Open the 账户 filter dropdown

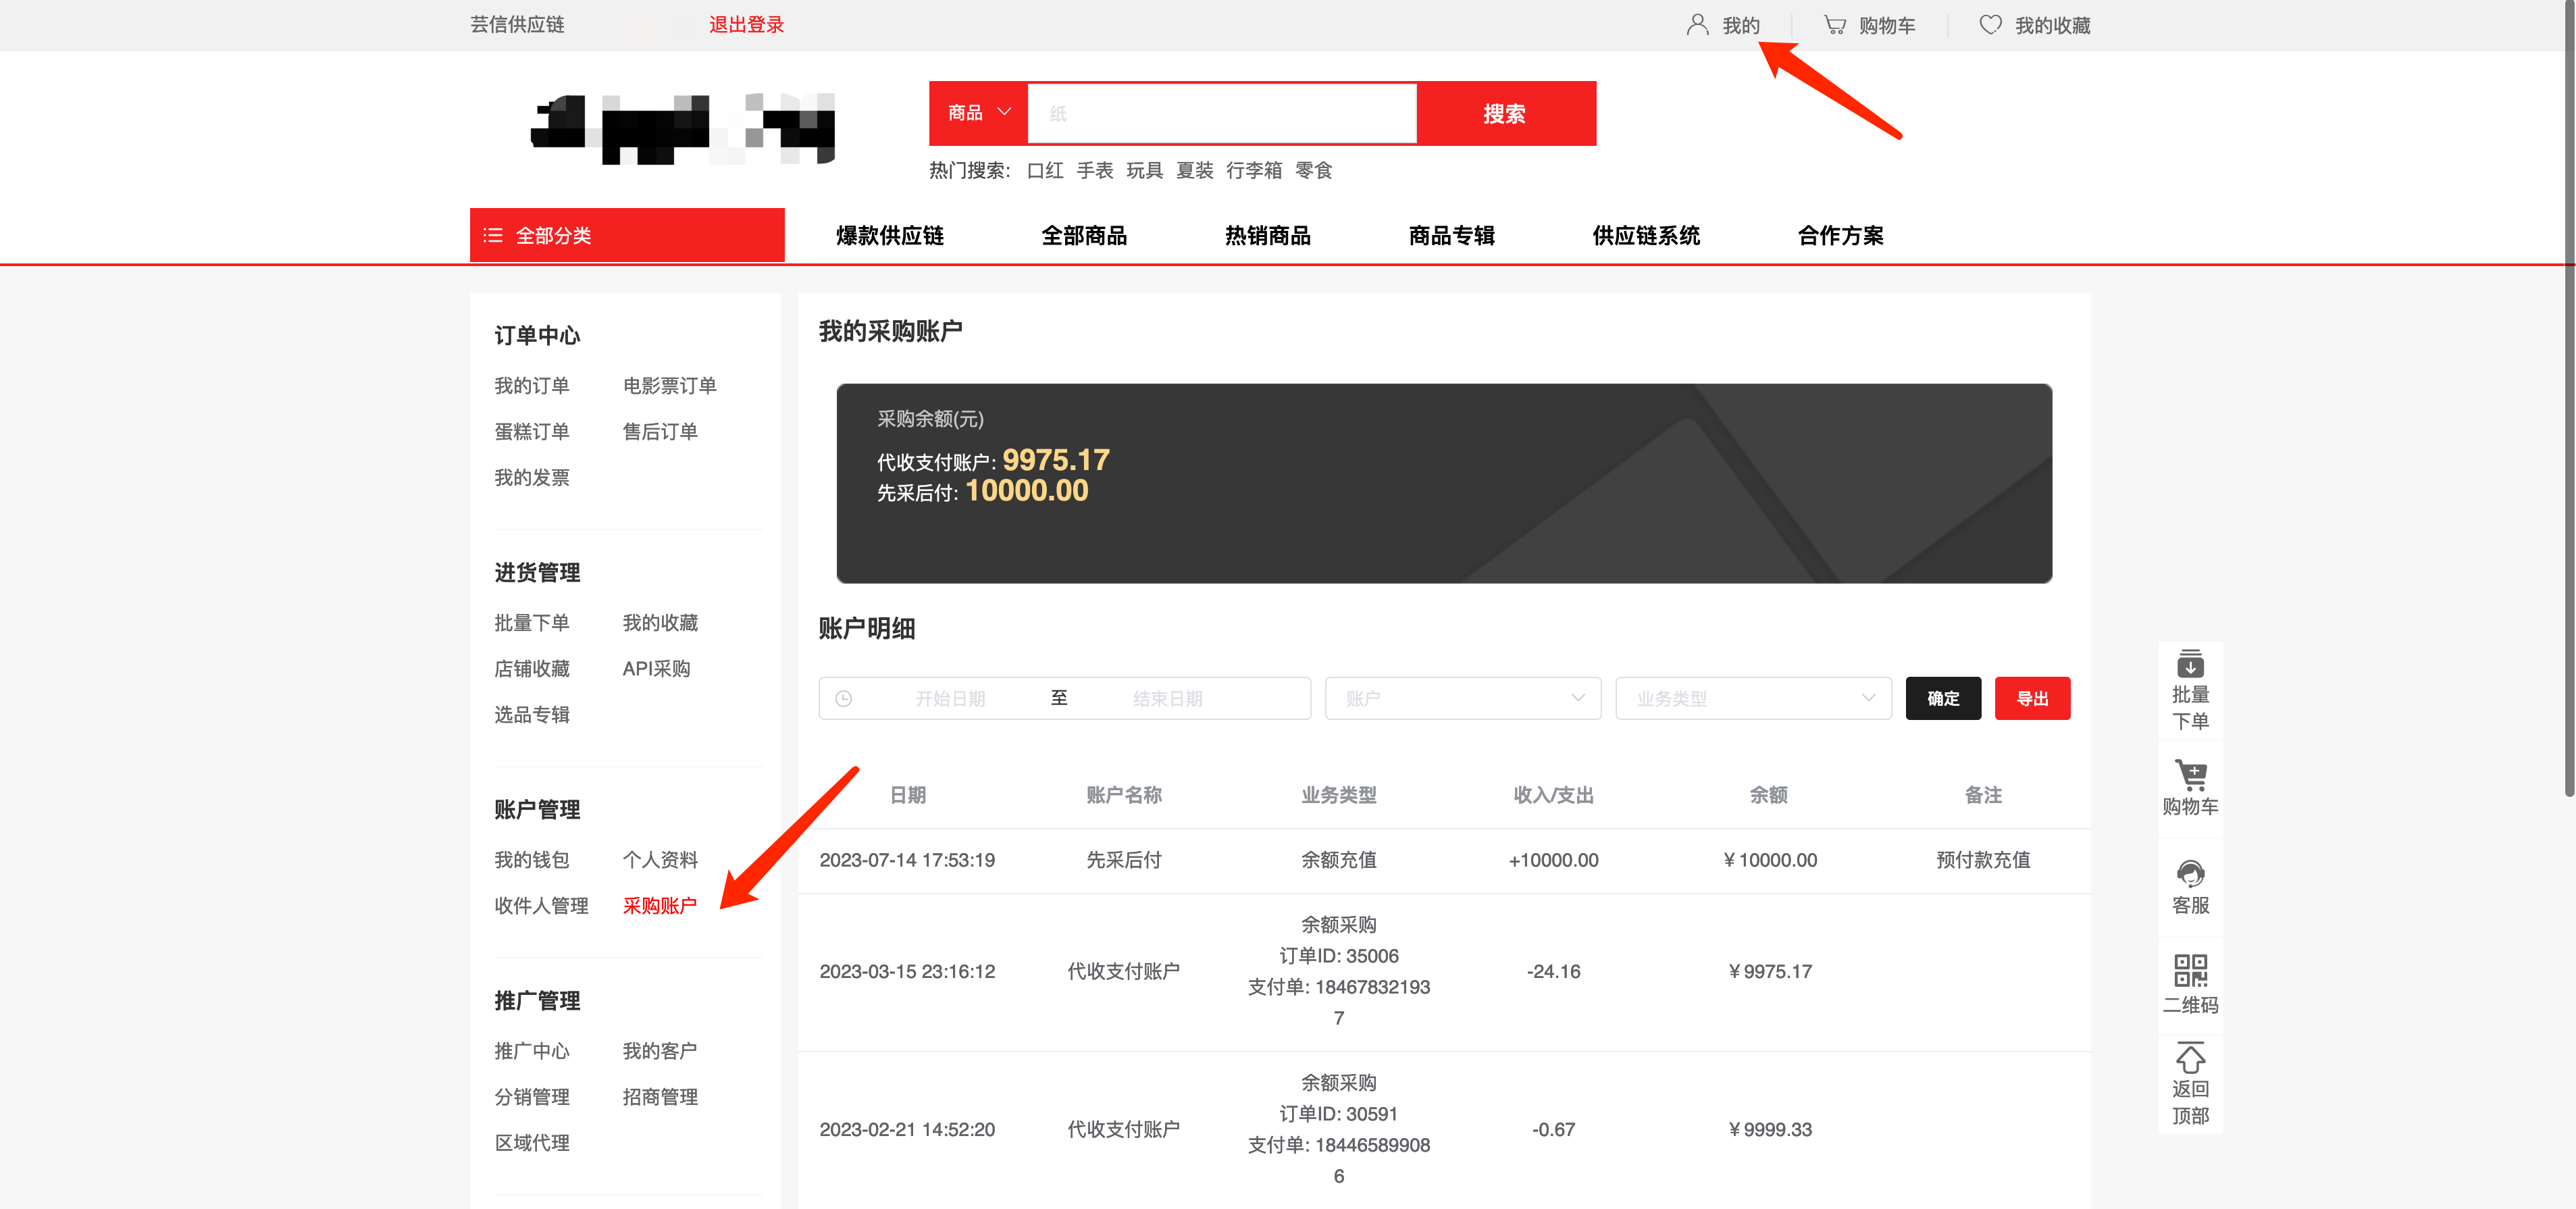coord(1462,699)
